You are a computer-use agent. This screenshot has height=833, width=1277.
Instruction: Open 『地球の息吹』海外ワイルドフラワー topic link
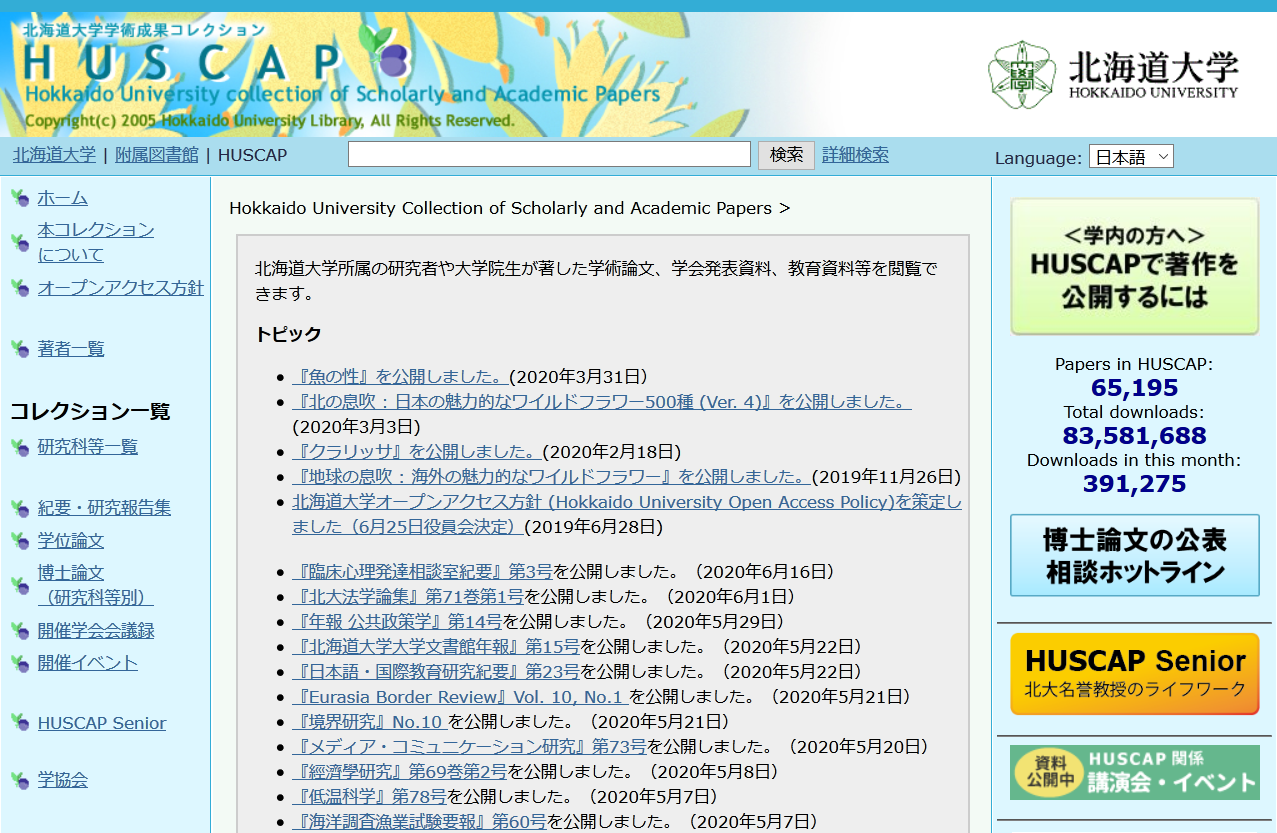click(x=551, y=477)
